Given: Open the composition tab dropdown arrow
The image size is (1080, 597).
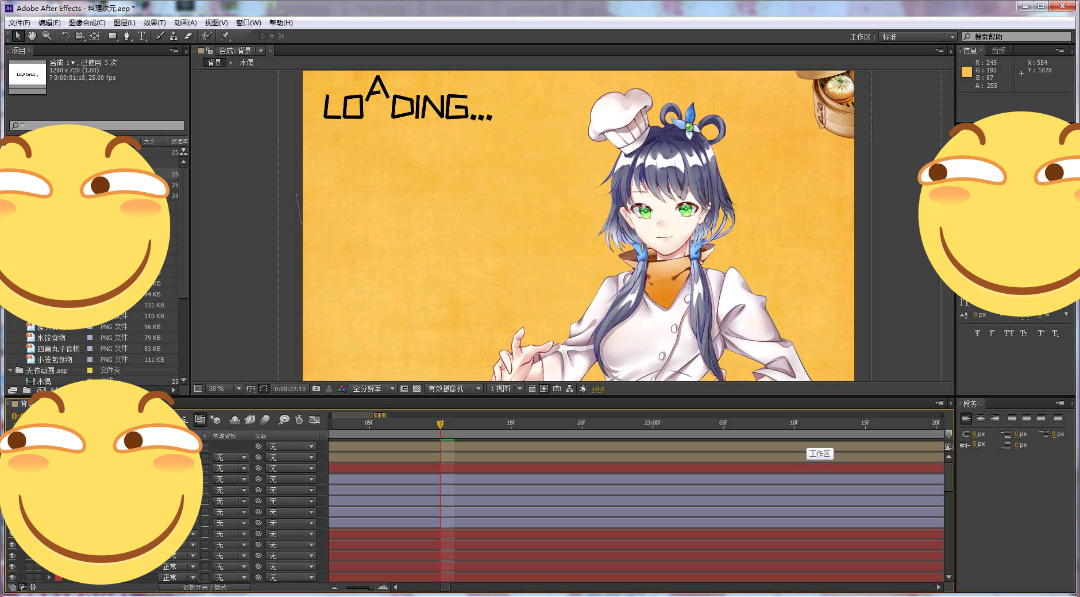Looking at the screenshot, I should click(261, 51).
